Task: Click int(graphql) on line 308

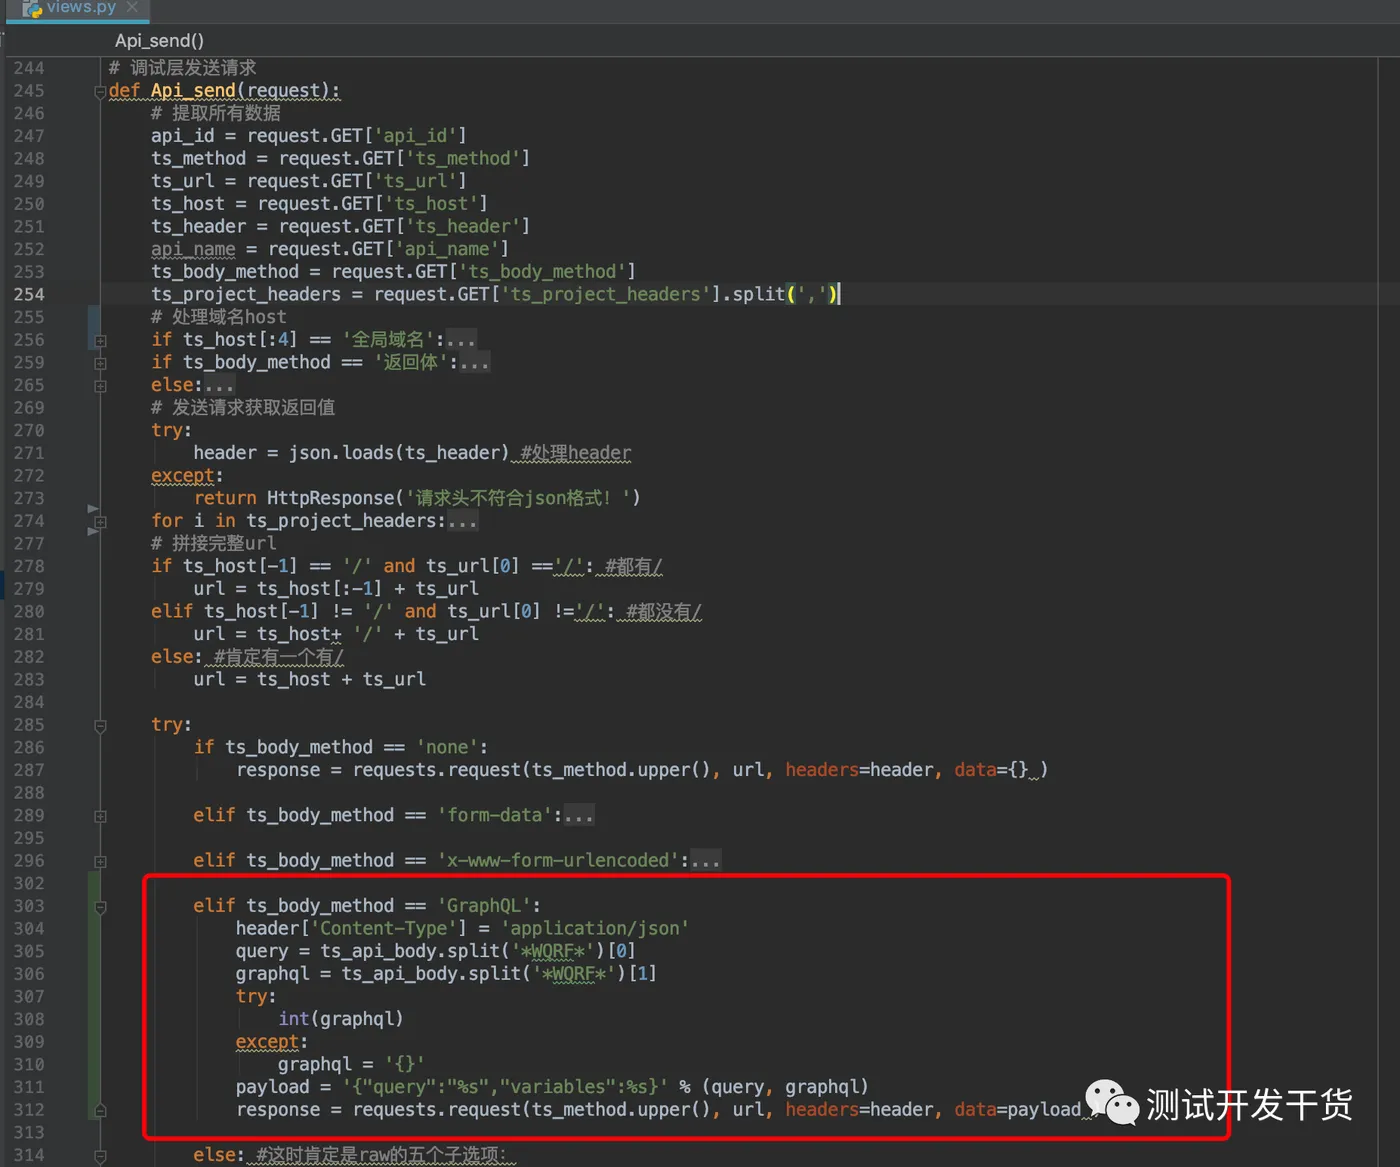Action: tap(340, 1019)
